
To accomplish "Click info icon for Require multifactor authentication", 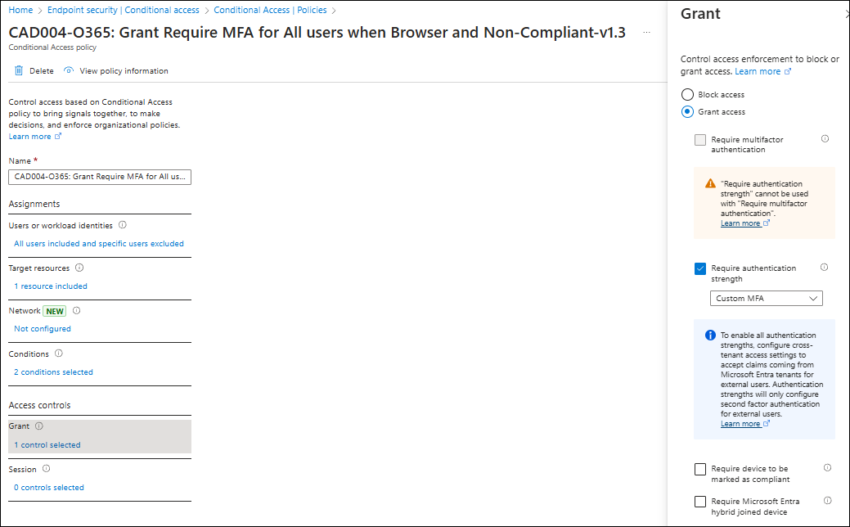I will [825, 140].
